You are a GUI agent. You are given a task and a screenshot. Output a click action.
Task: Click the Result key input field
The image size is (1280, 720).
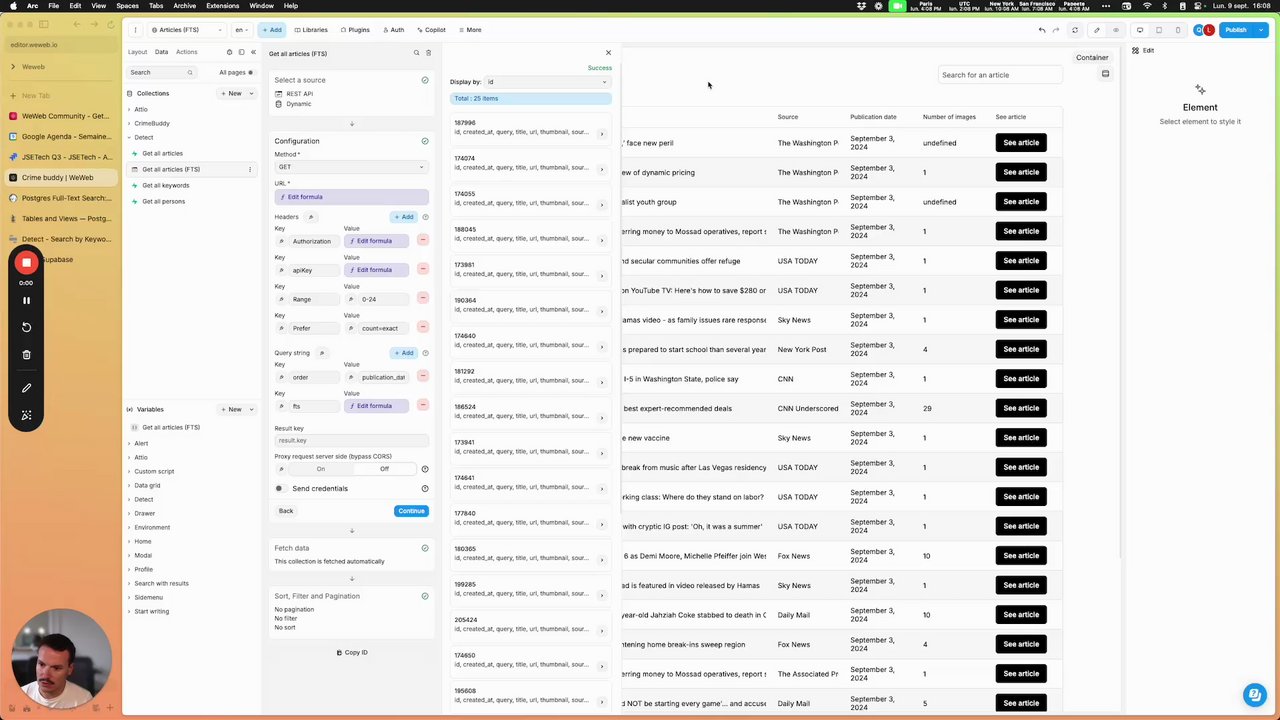coord(351,440)
